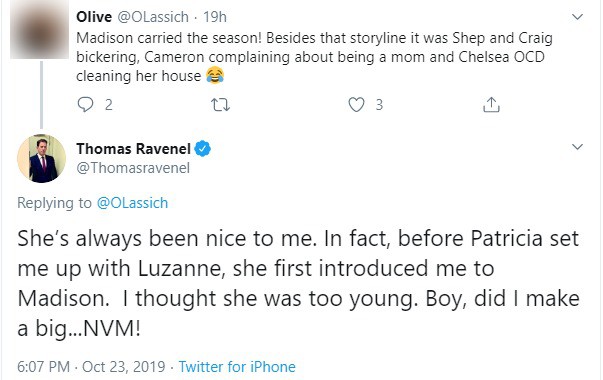This screenshot has height=380, width=603.
Task: Click the blue verified badge beside Thomas Ravenel
Action: (202, 149)
